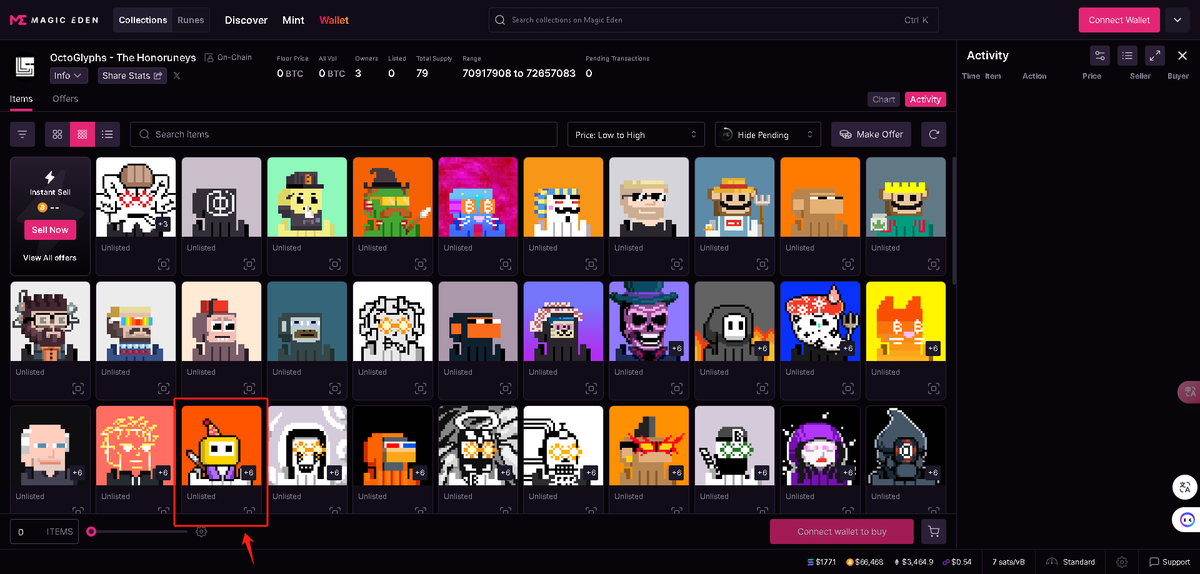1200x574 pixels.
Task: Click the SOL price indicator $1771
Action: [821, 562]
